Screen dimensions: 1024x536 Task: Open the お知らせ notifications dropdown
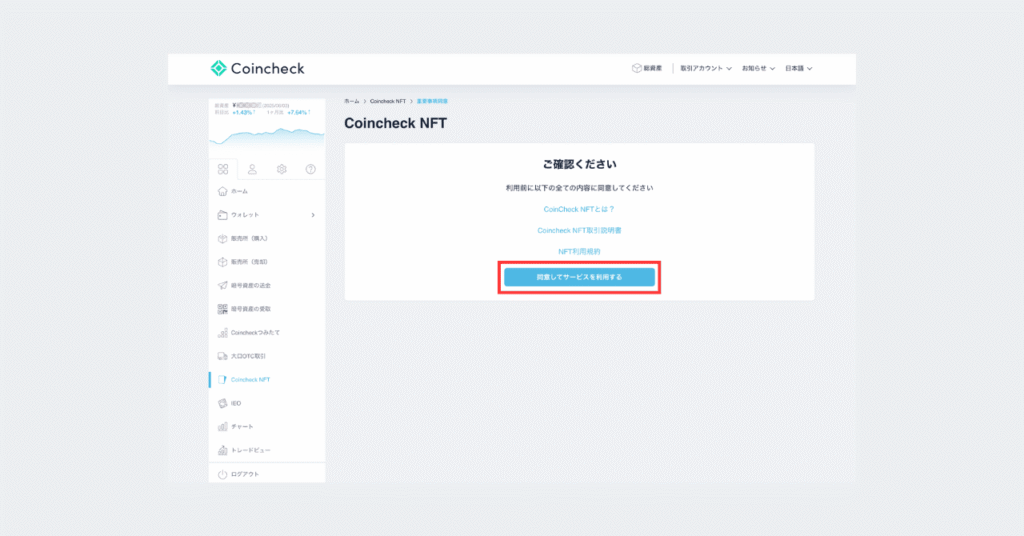[x=758, y=68]
